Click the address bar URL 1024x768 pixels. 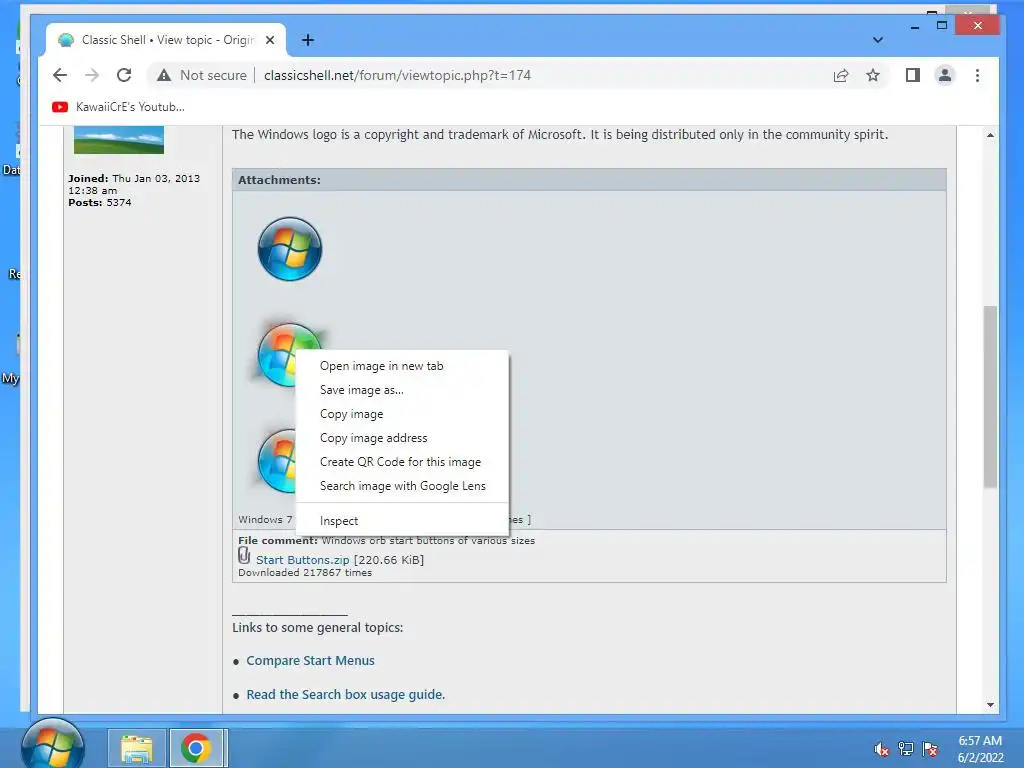(397, 75)
